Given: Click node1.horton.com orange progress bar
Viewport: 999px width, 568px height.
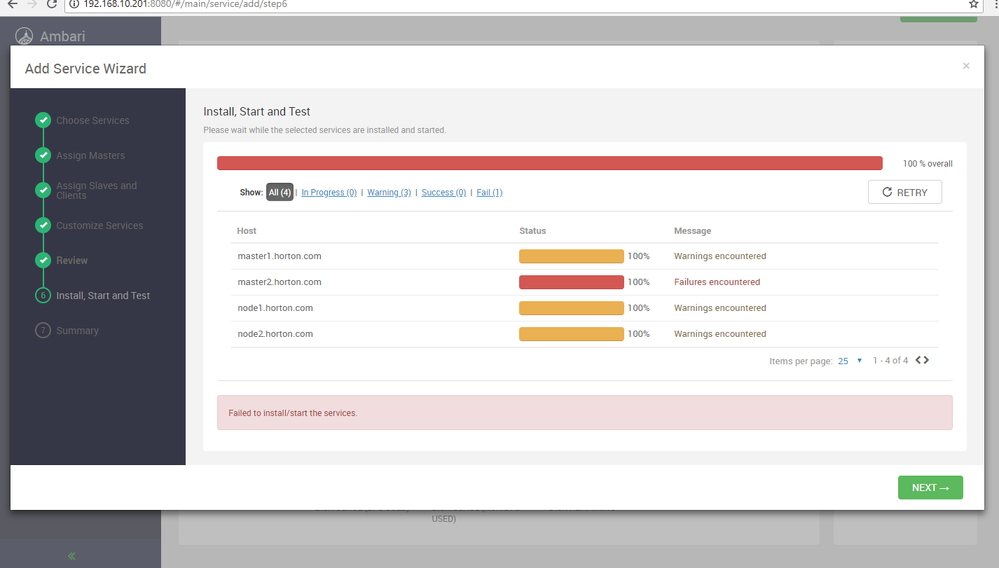Looking at the screenshot, I should pyautogui.click(x=571, y=308).
